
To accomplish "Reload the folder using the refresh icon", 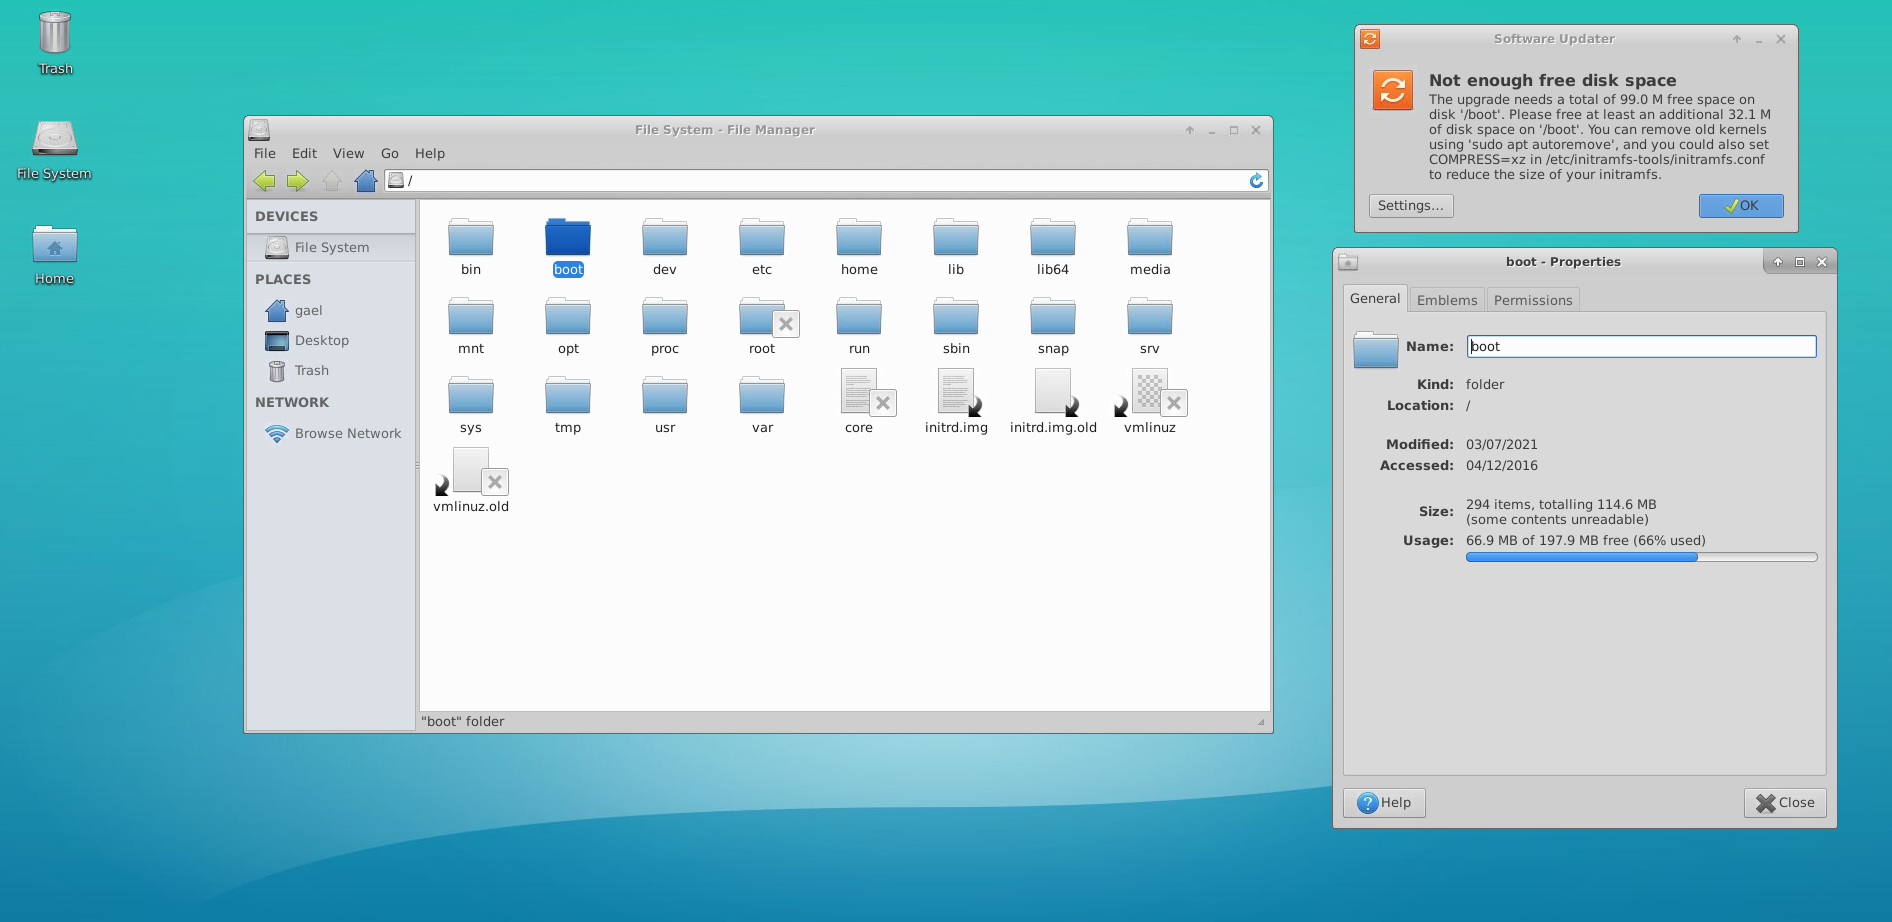I will 1256,181.
